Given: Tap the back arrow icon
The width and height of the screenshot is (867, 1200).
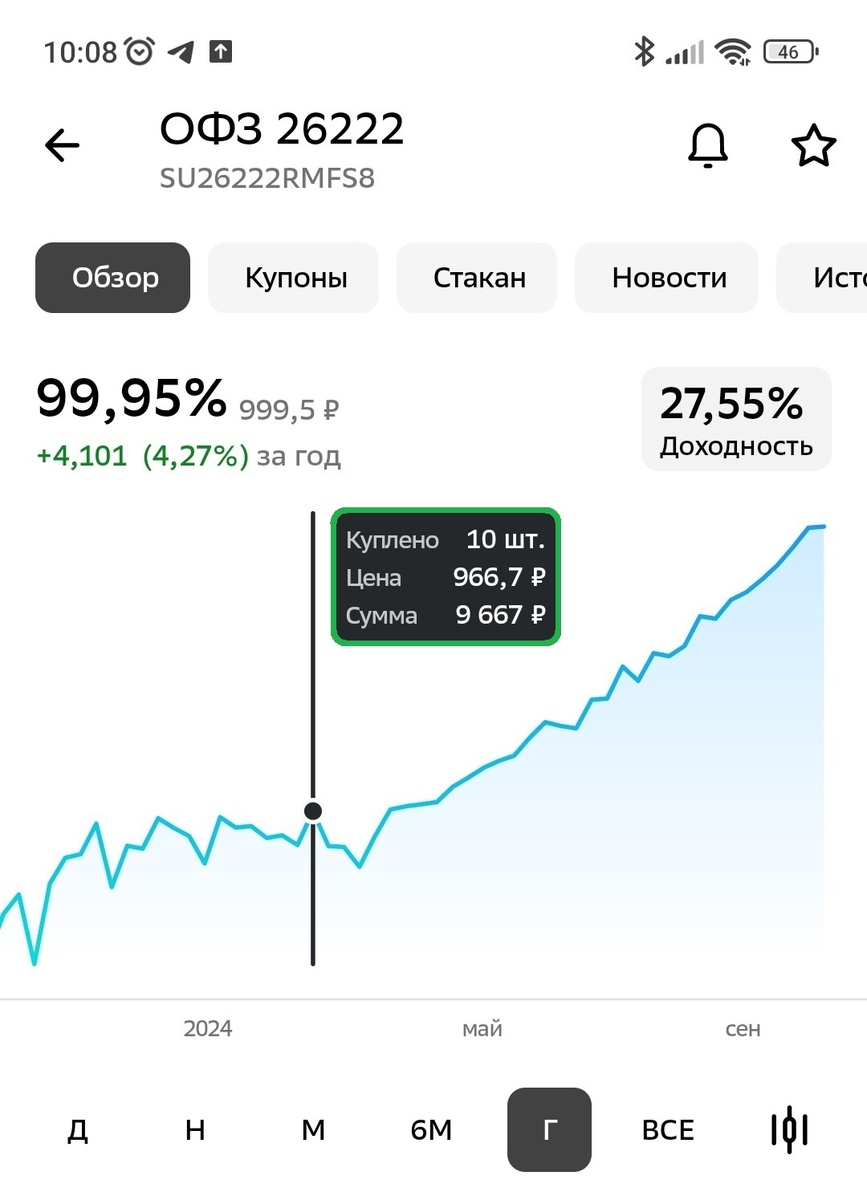Looking at the screenshot, I should (x=62, y=146).
